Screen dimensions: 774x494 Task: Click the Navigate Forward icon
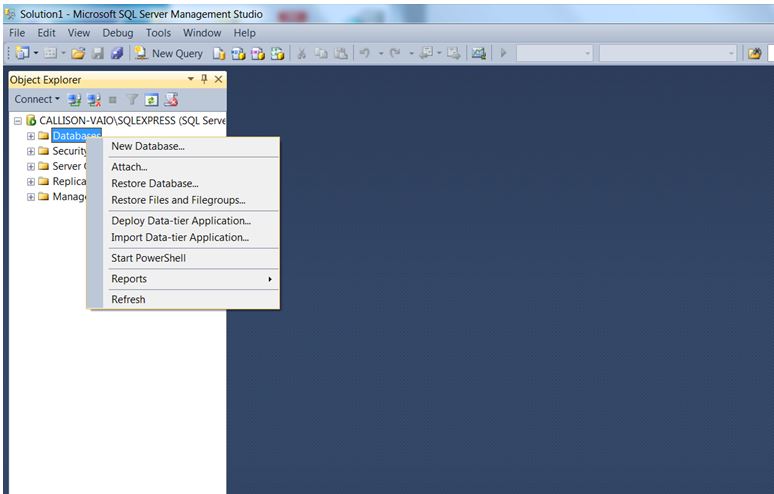point(454,52)
